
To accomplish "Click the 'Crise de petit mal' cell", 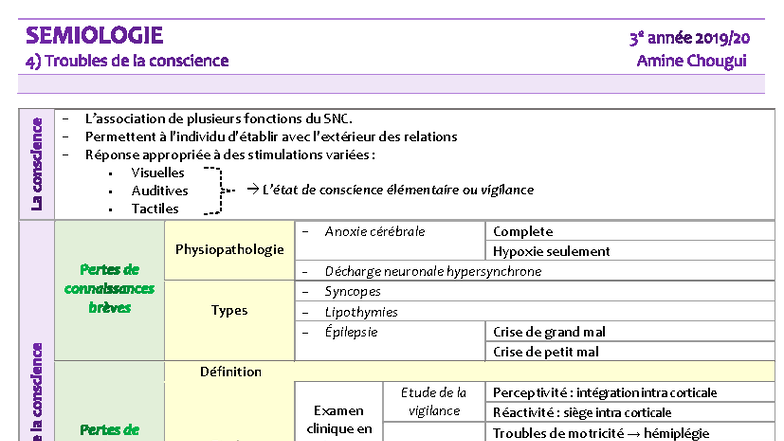I will tap(546, 351).
